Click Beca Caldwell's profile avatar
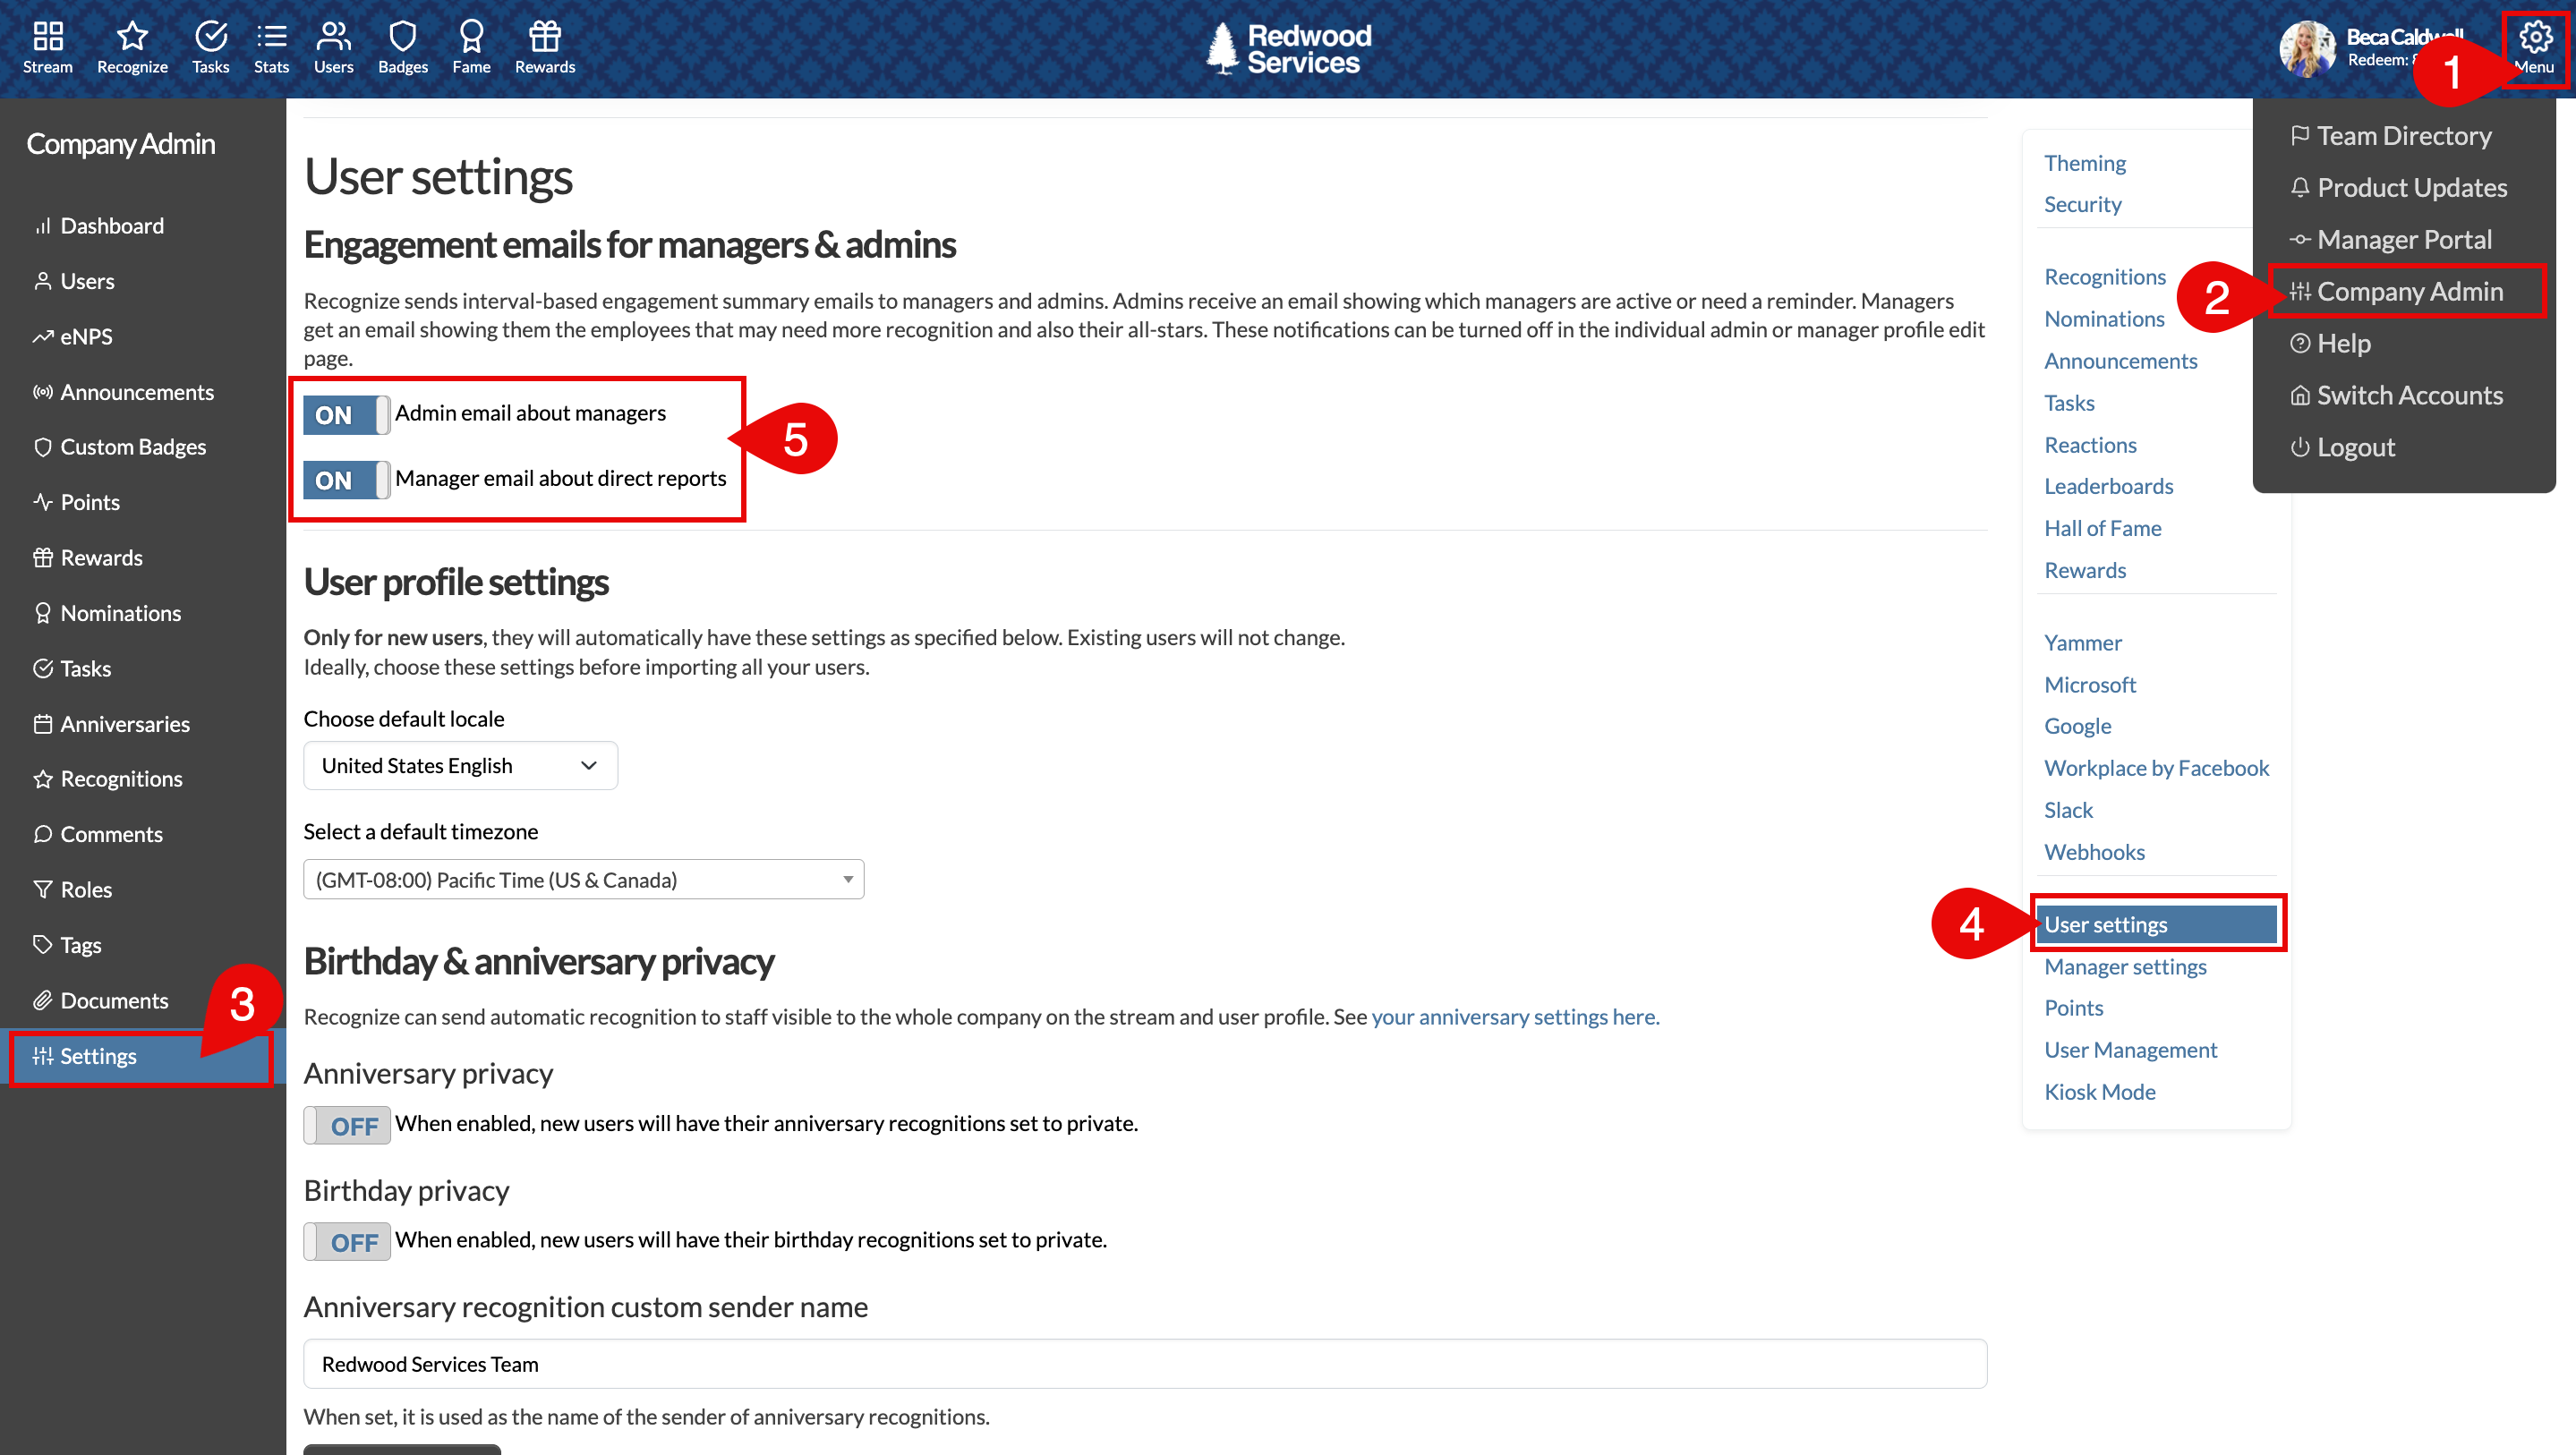 (x=2307, y=48)
